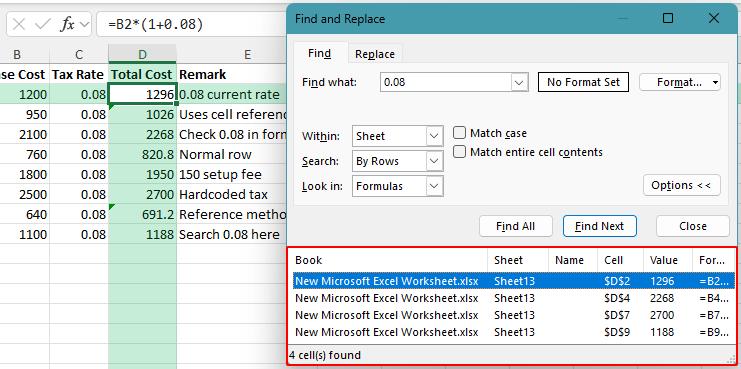Image resolution: width=741 pixels, height=369 pixels.
Task: Expand the fx function dropdown arrow
Action: [85, 25]
